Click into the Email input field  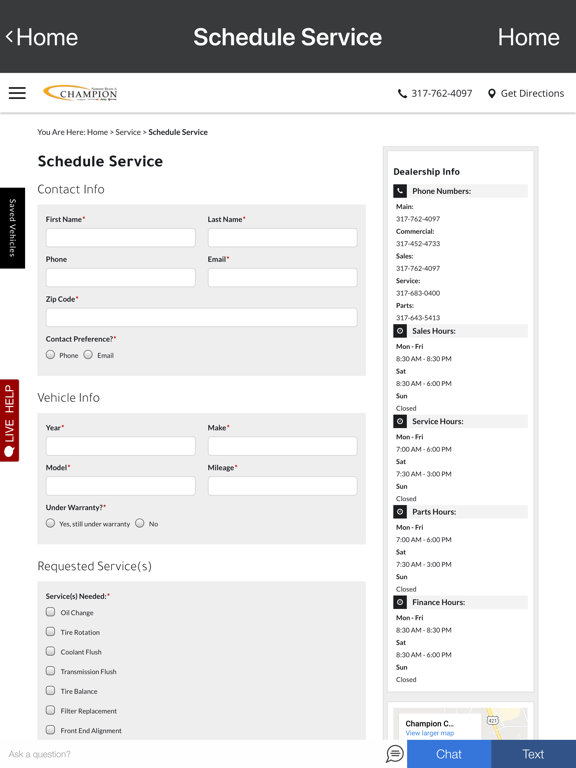tap(283, 278)
